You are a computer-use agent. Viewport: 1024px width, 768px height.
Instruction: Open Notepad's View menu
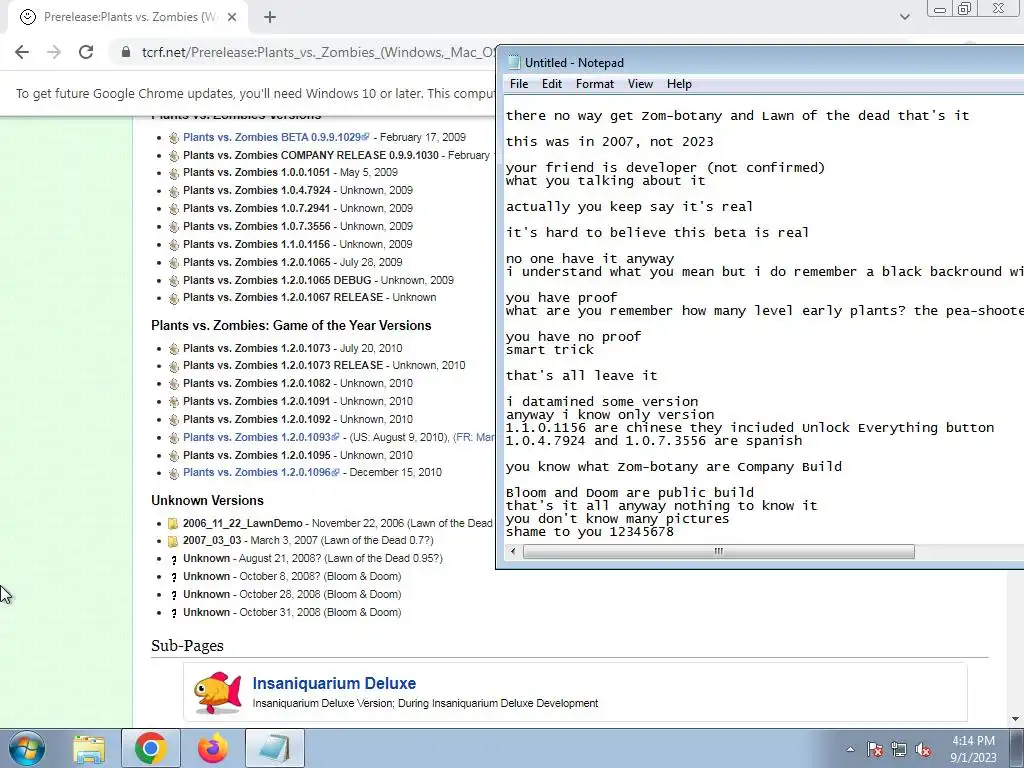tap(640, 84)
